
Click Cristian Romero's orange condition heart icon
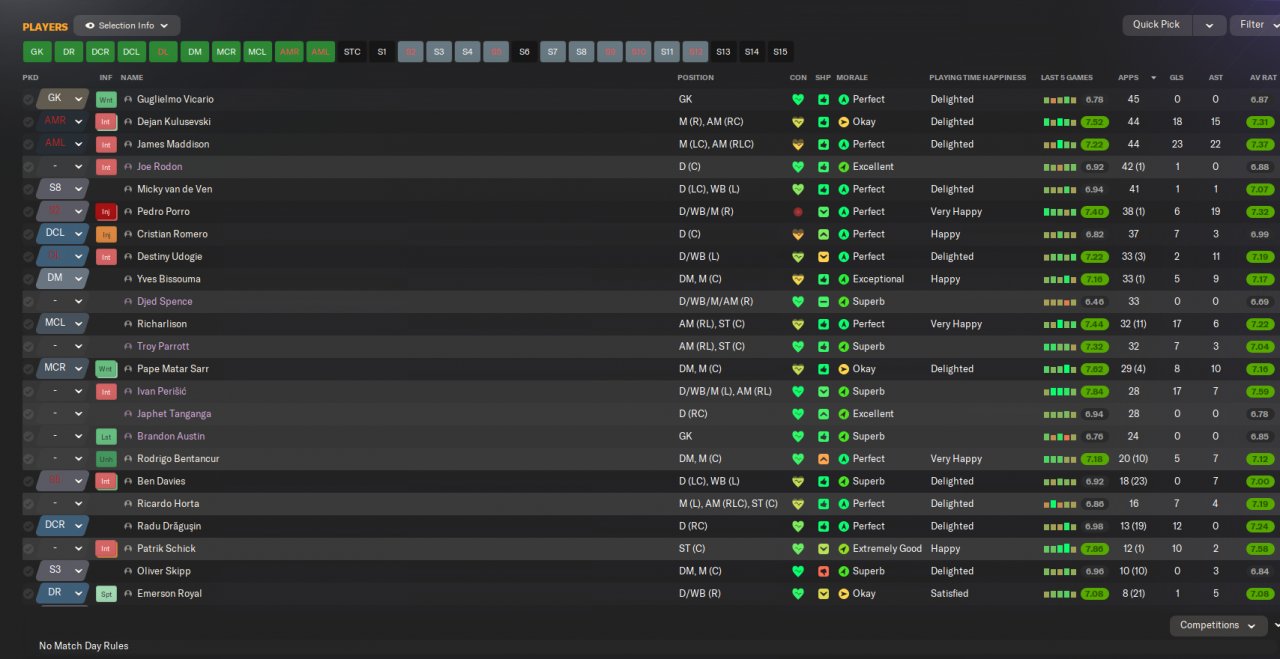(797, 234)
